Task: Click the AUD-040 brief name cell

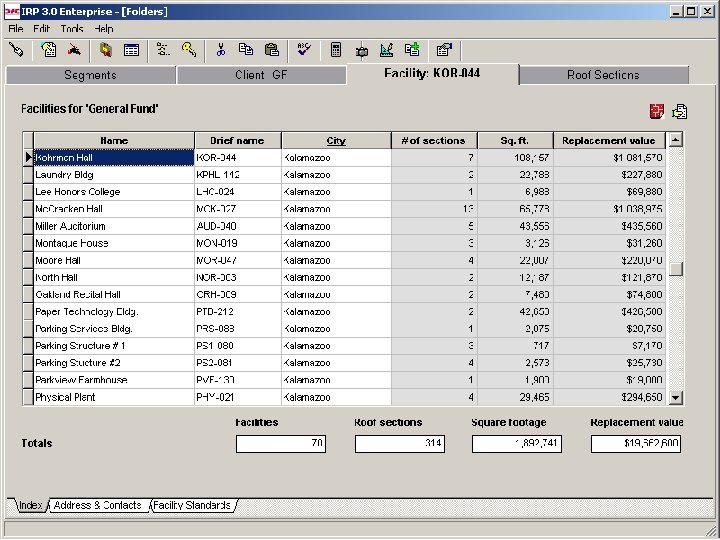Action: tap(238, 226)
